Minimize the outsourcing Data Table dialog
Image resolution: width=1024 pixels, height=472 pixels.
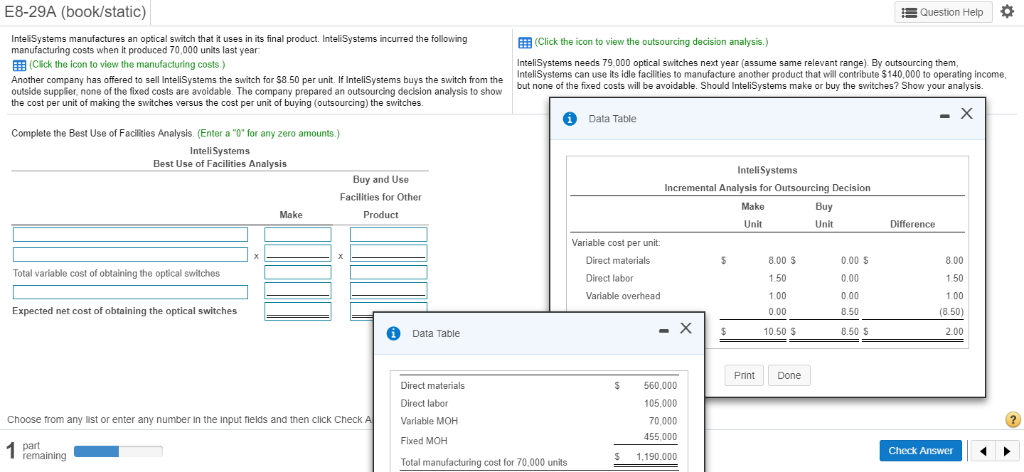[x=944, y=116]
